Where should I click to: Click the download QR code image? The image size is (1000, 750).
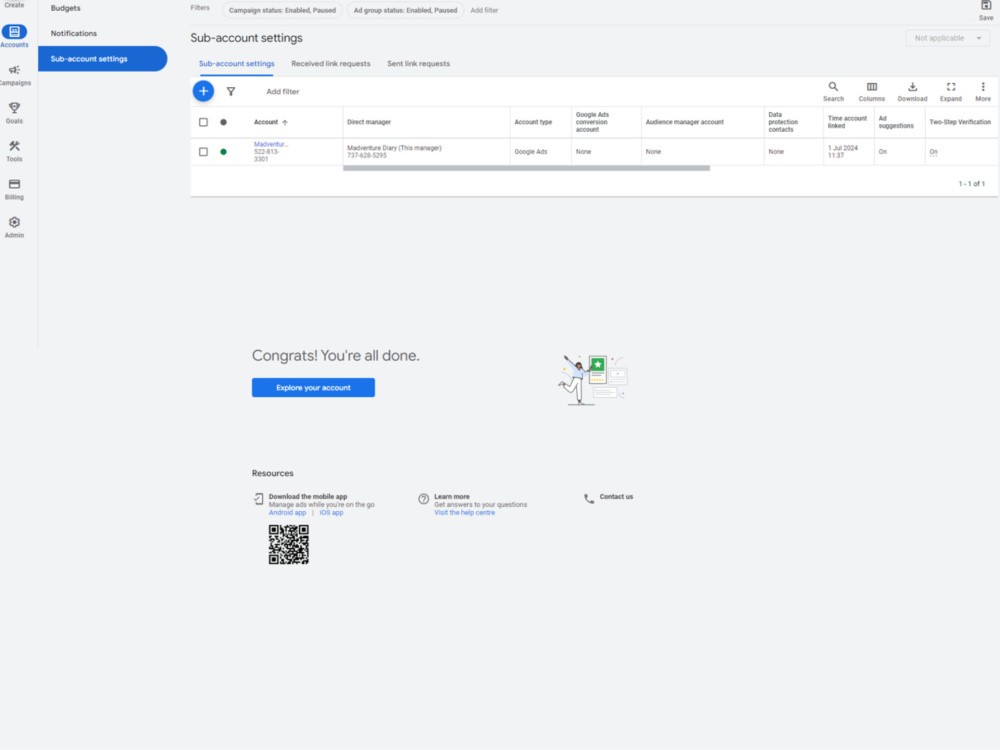288,545
